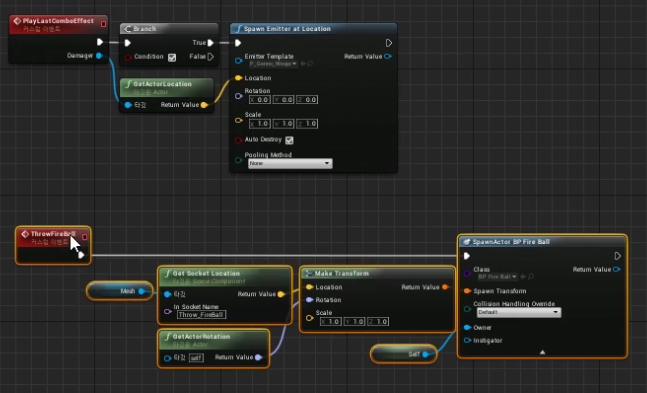
Task: Click the SpawnActor Instigator input pin
Action: (x=467, y=340)
